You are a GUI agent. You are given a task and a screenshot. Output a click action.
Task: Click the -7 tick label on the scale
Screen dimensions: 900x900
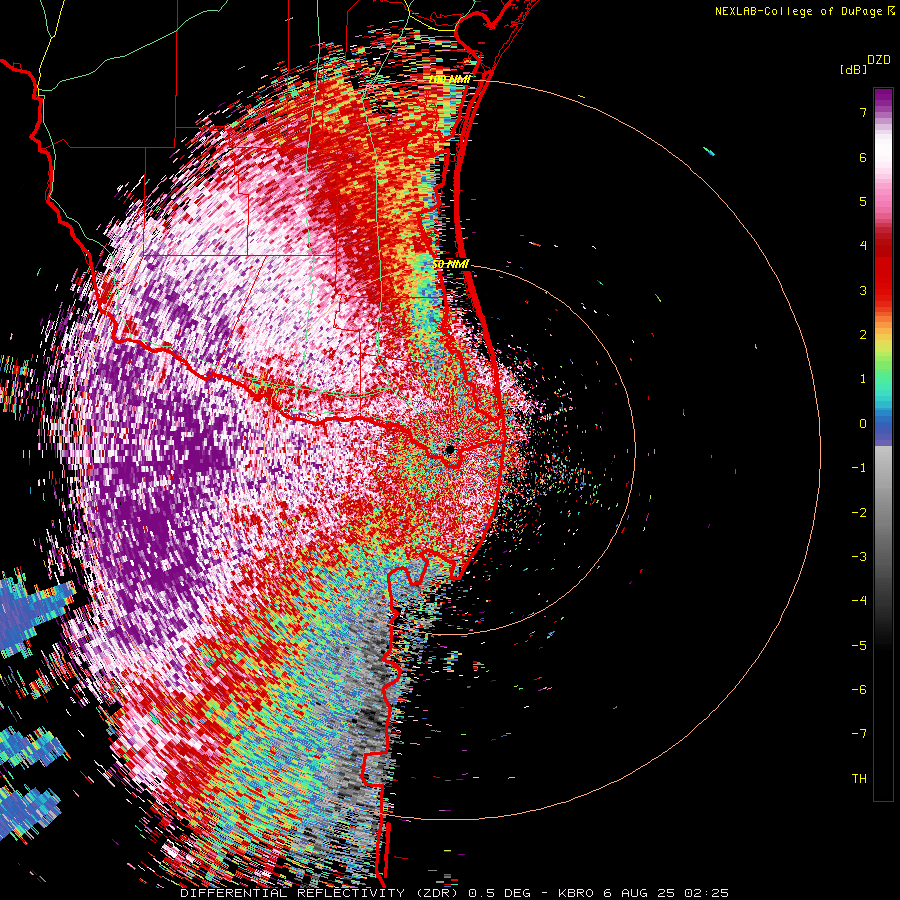[x=859, y=734]
